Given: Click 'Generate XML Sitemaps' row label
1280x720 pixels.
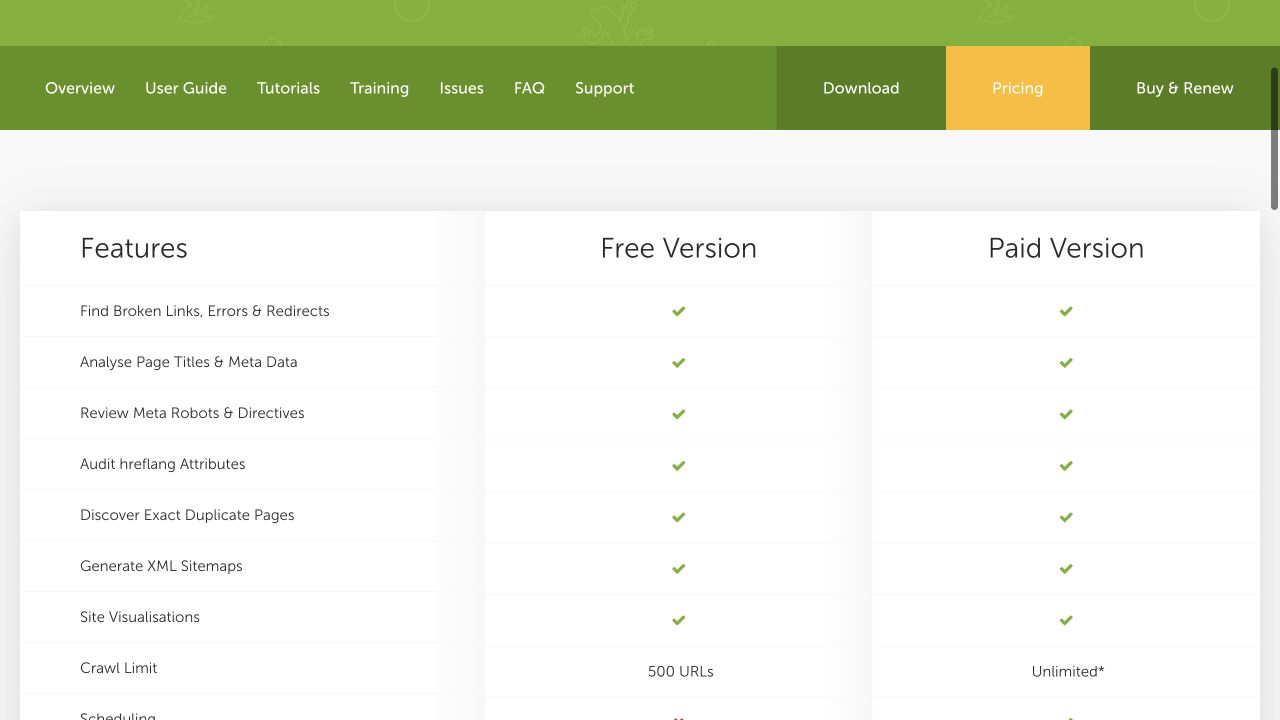Looking at the screenshot, I should point(161,566).
